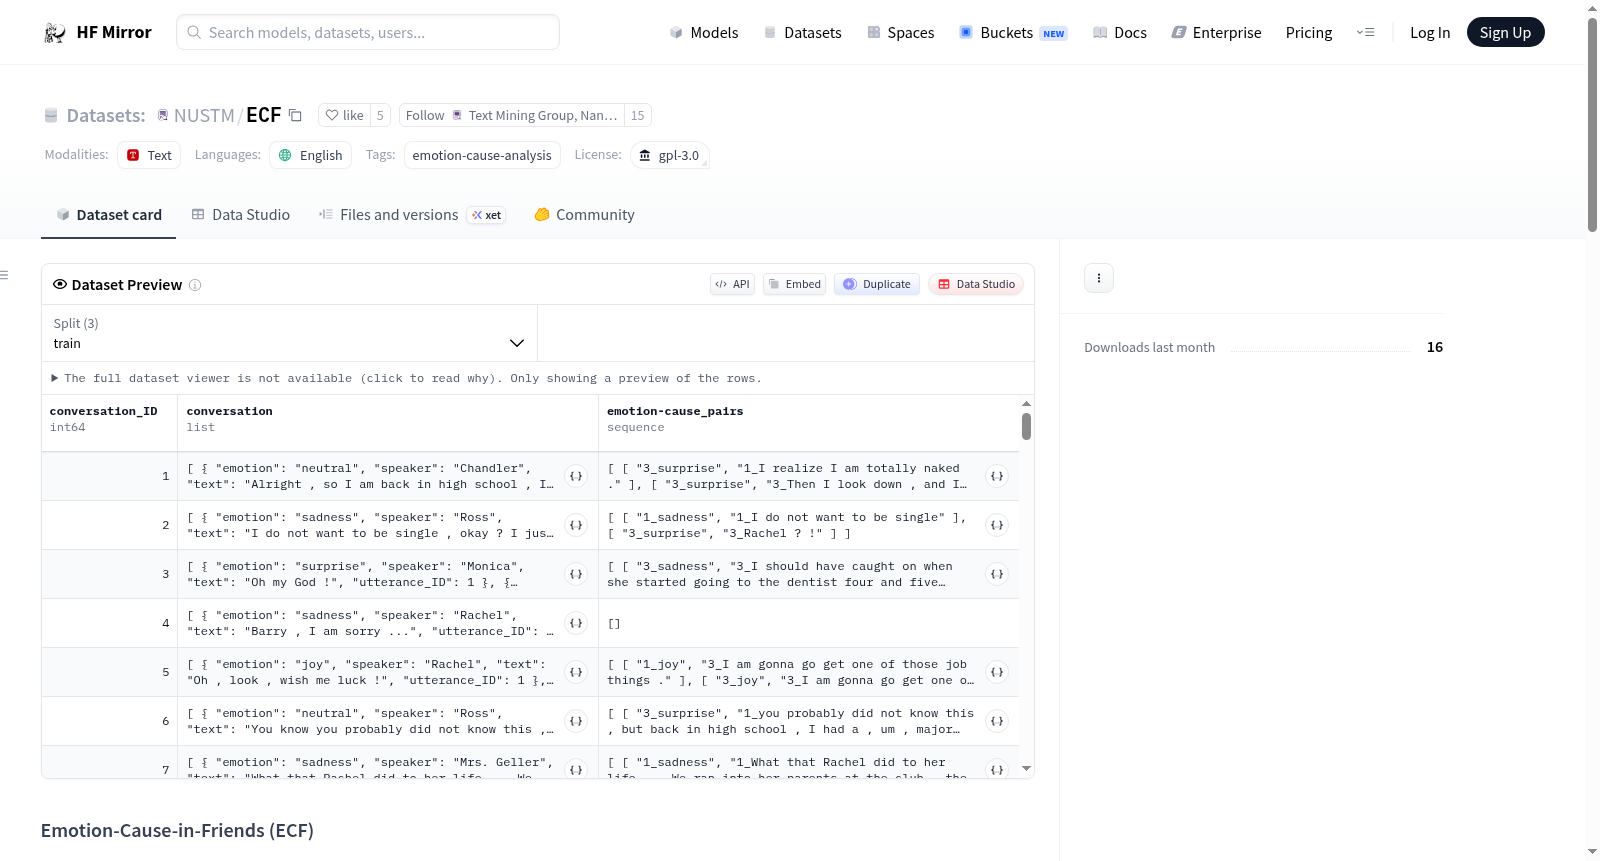Click the HF Mirror logo

(97, 32)
